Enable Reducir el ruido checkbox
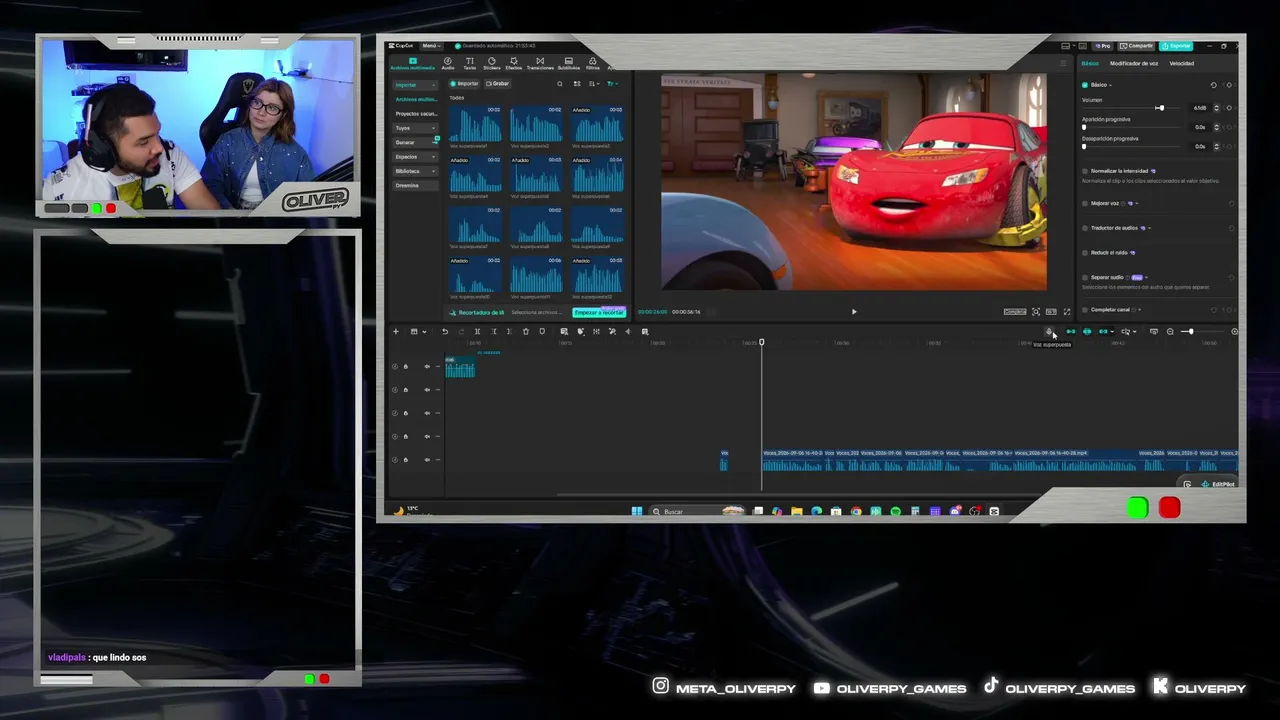 pos(1085,253)
